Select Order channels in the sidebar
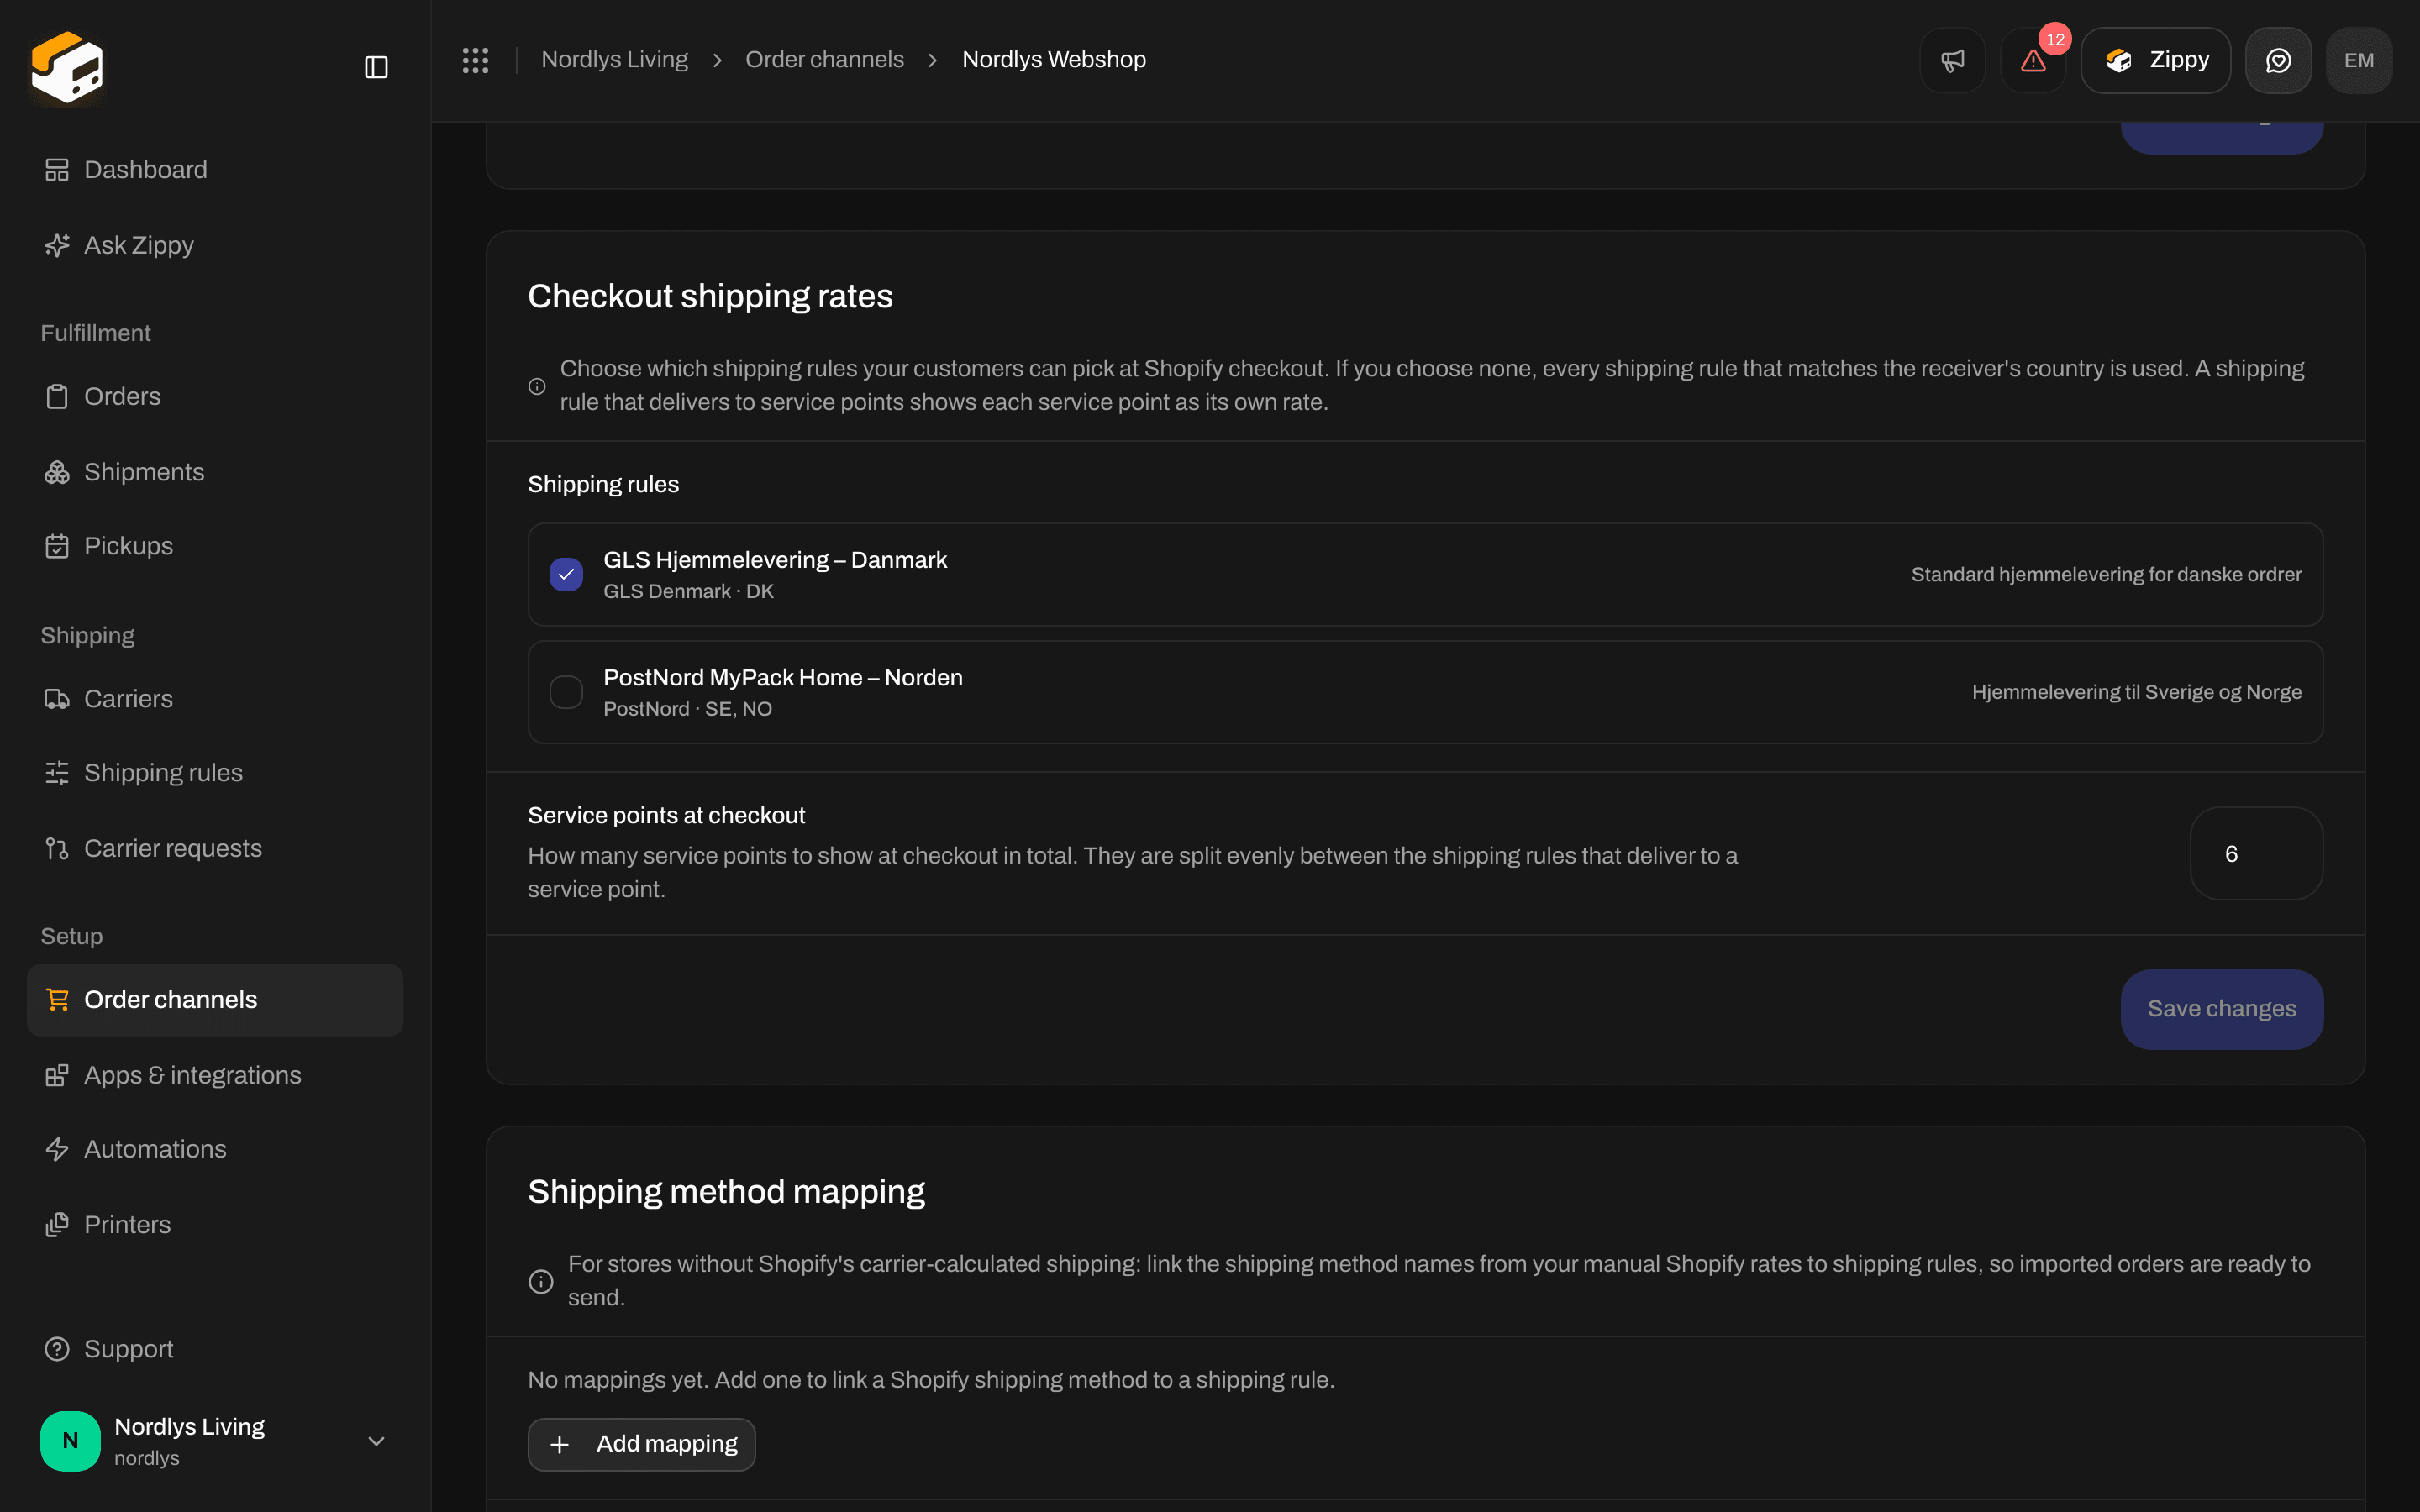This screenshot has width=2420, height=1512. pyautogui.click(x=215, y=1000)
